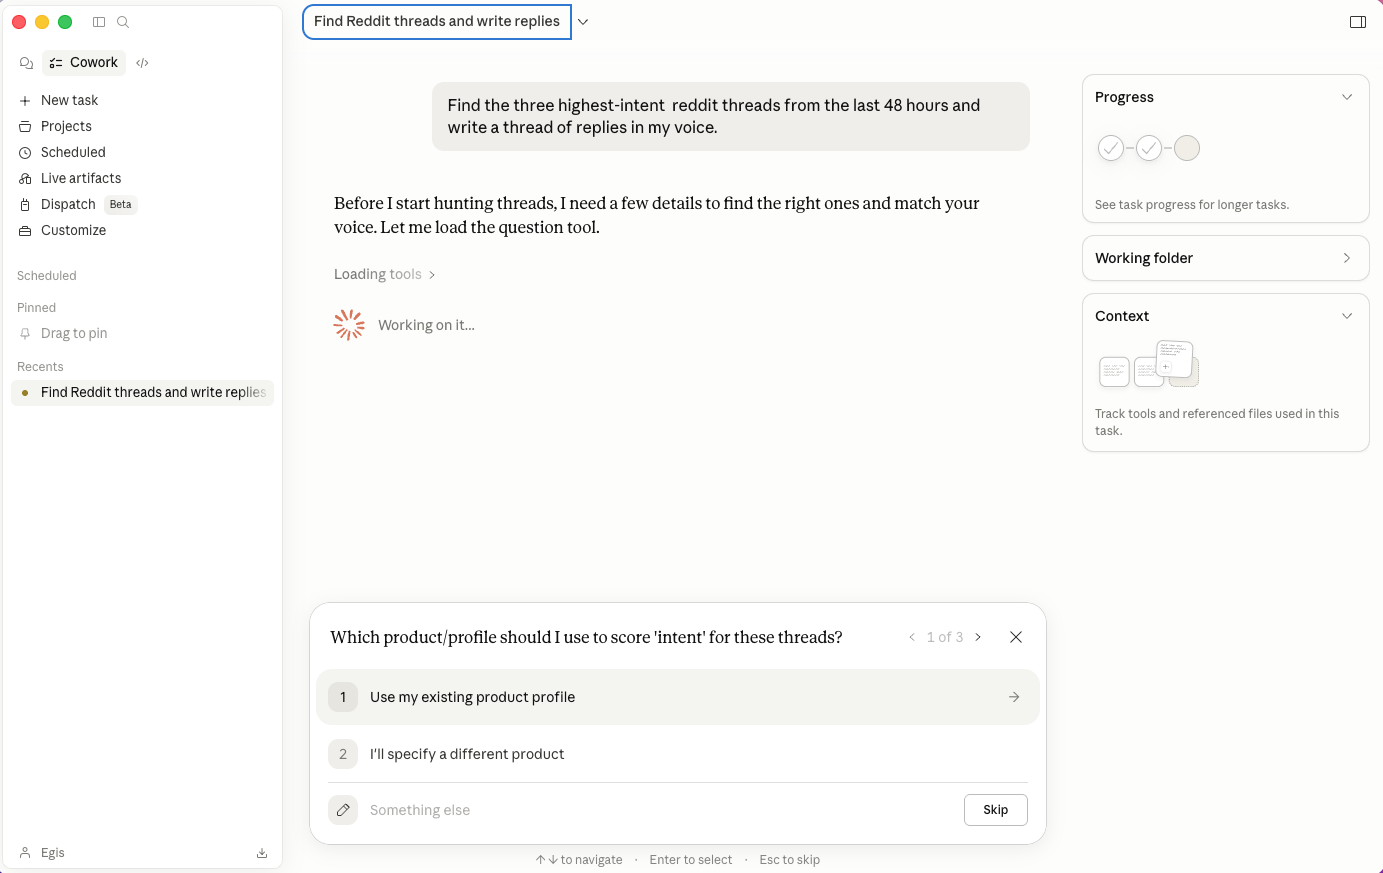Select option 1: Use my existing product profile

pos(678,697)
